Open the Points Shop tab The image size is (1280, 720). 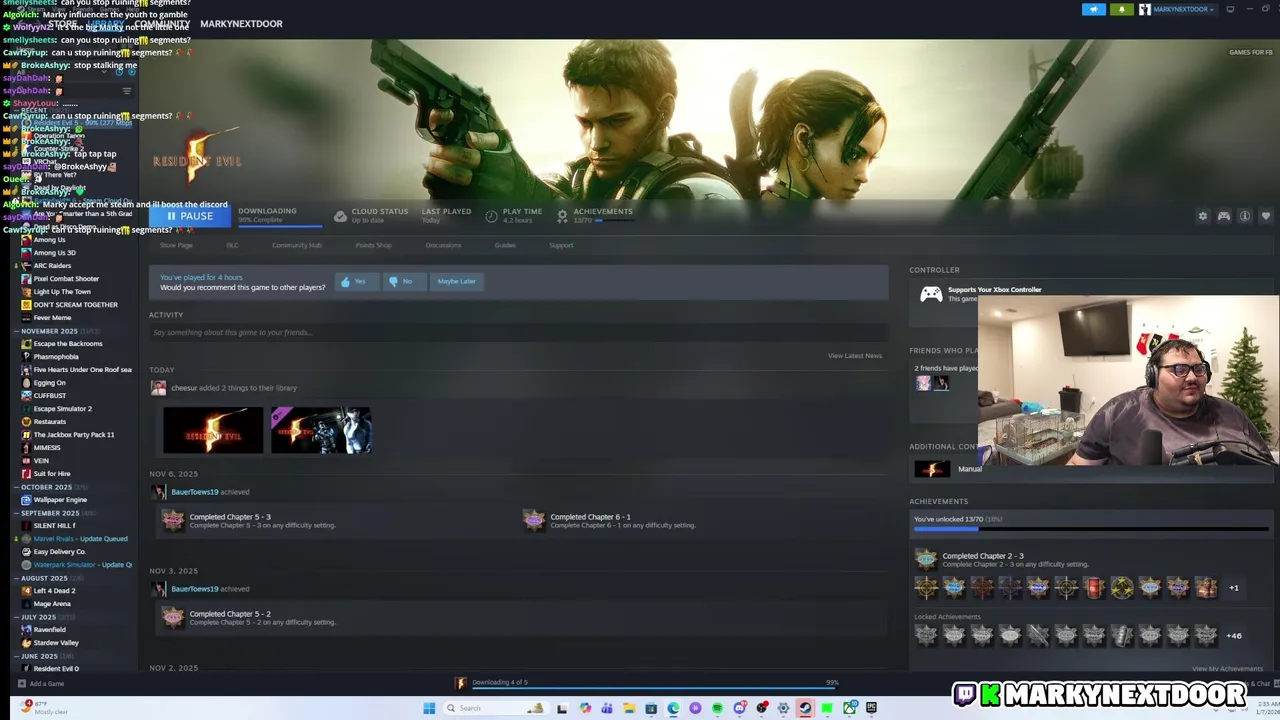pos(373,245)
